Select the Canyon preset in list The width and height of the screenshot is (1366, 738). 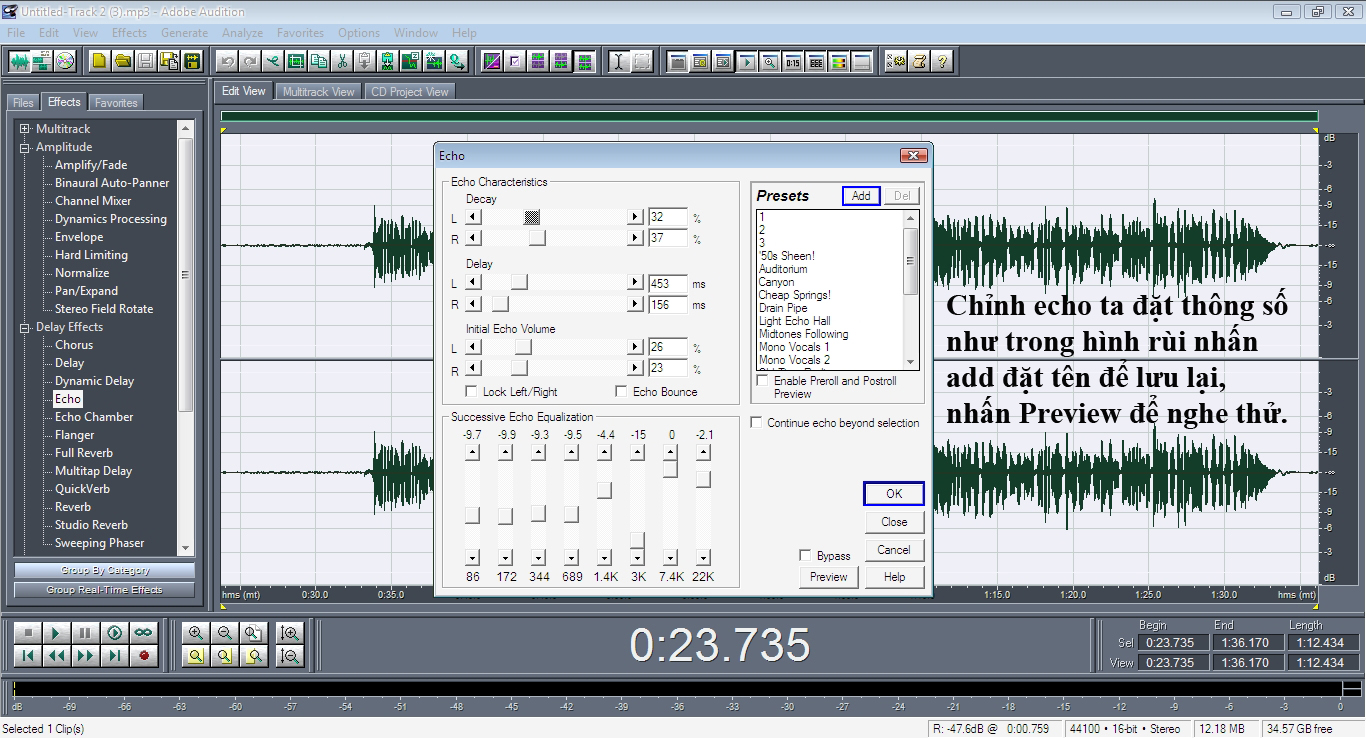coord(776,282)
